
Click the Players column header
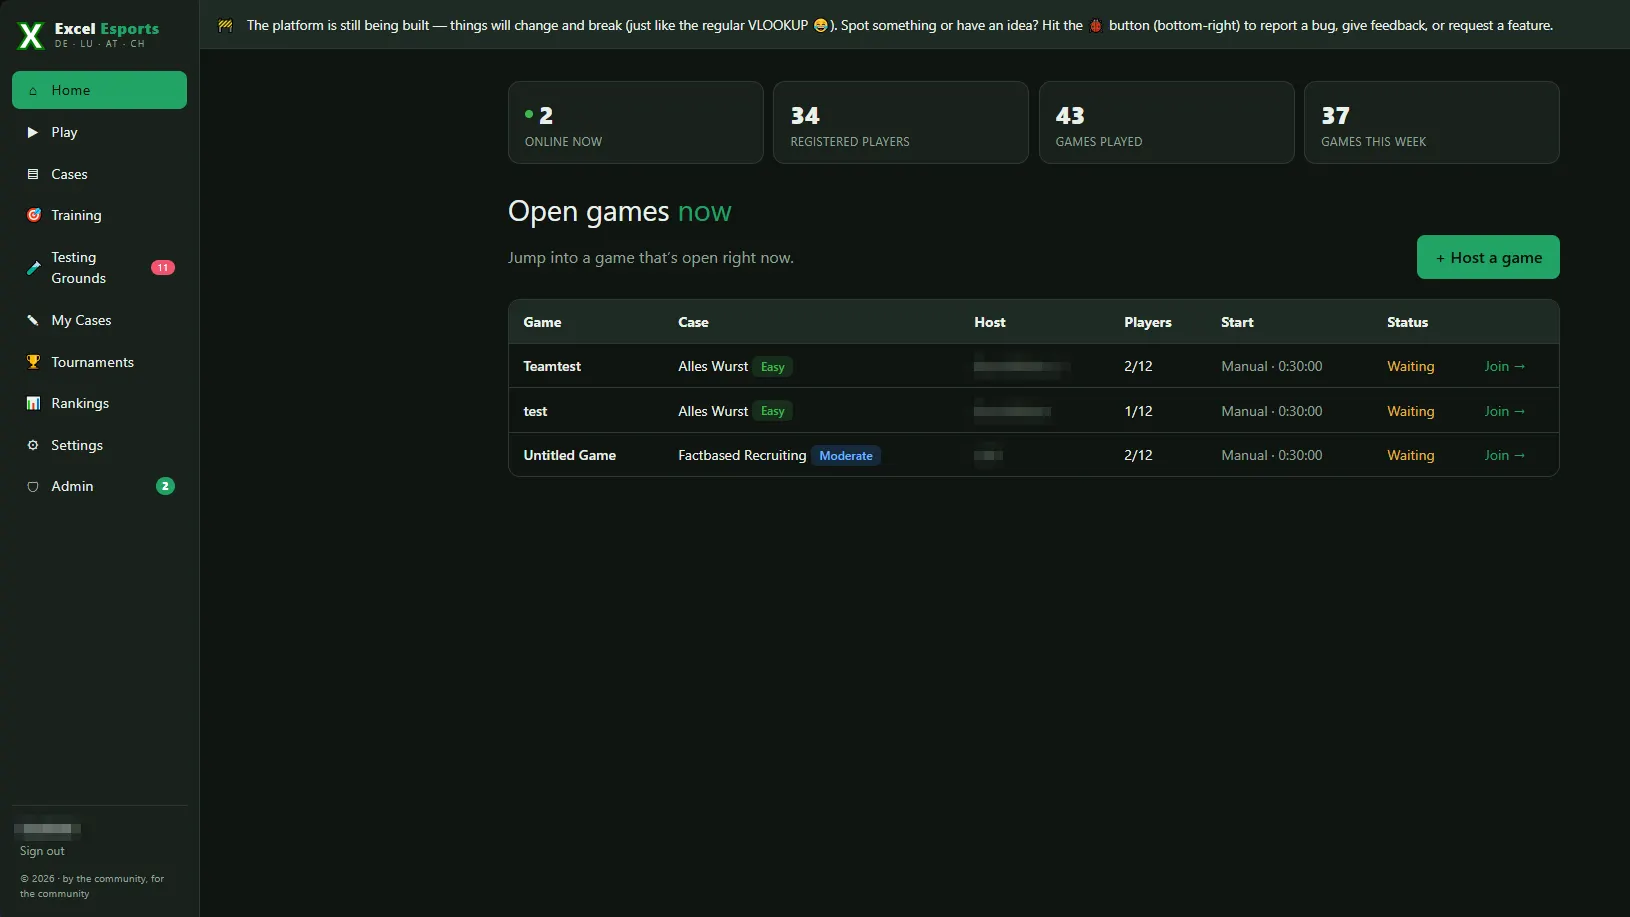coord(1148,322)
